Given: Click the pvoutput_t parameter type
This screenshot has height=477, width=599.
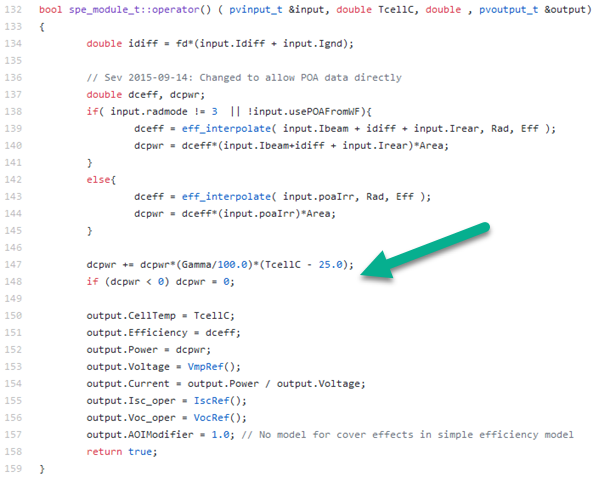Looking at the screenshot, I should [x=508, y=10].
